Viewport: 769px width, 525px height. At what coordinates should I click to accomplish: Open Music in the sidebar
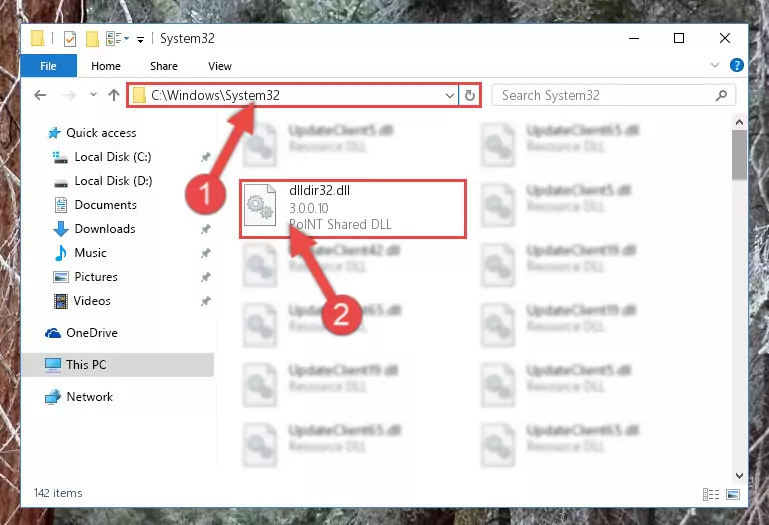(x=90, y=253)
